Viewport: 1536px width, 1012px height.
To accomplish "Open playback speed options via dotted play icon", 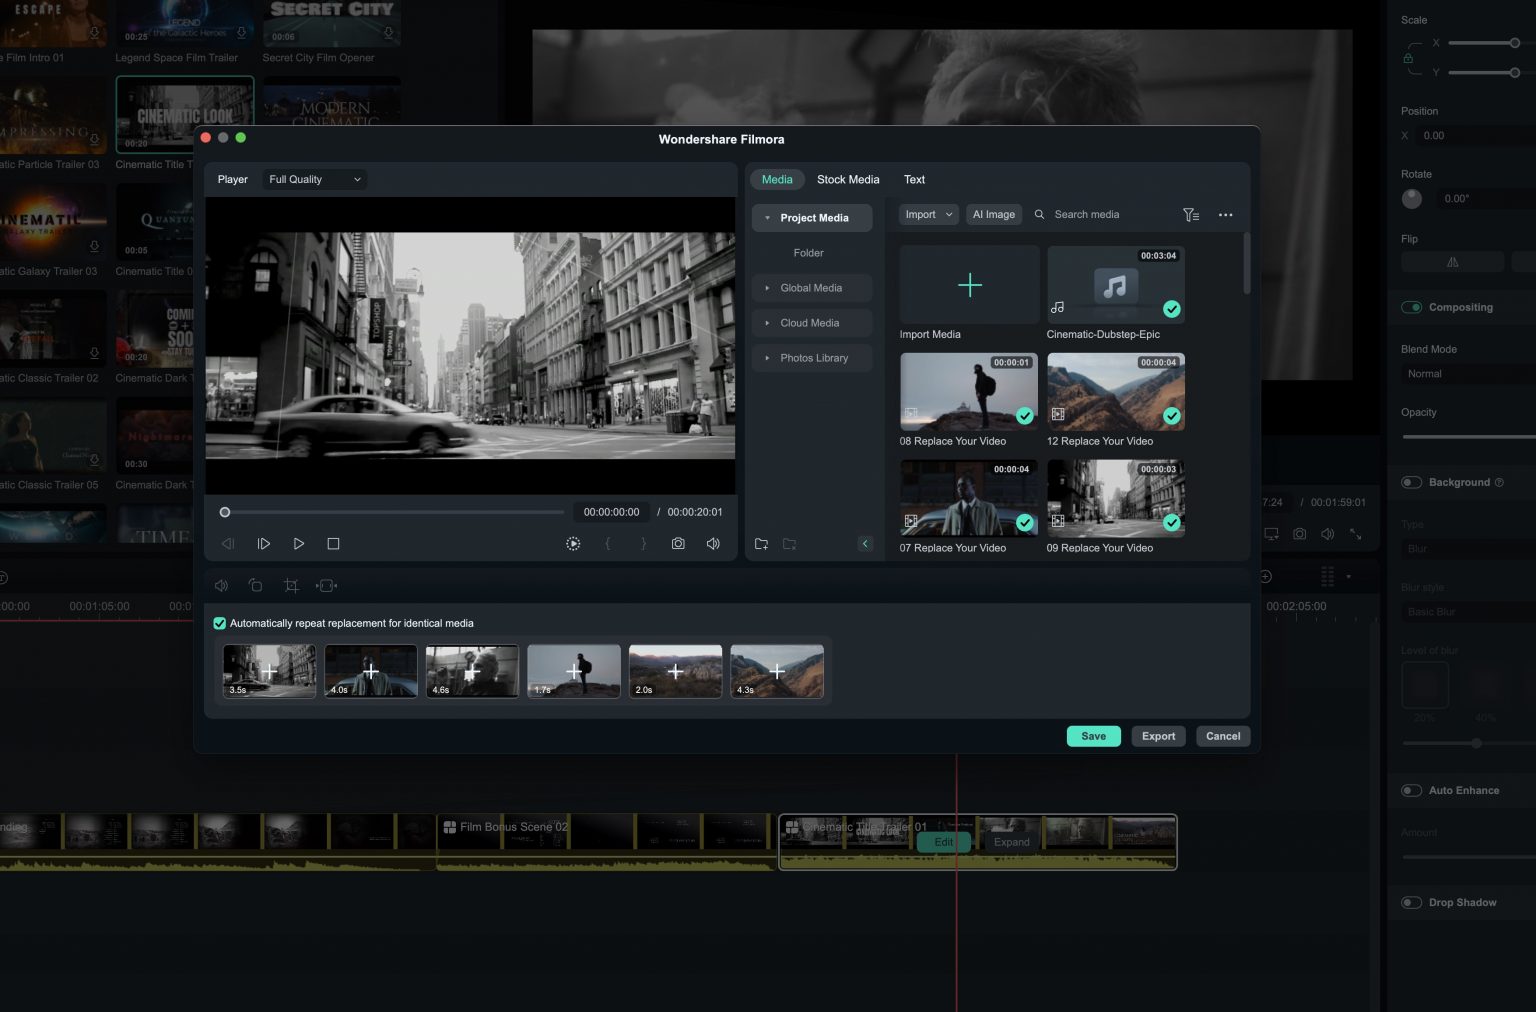I will click(x=572, y=543).
